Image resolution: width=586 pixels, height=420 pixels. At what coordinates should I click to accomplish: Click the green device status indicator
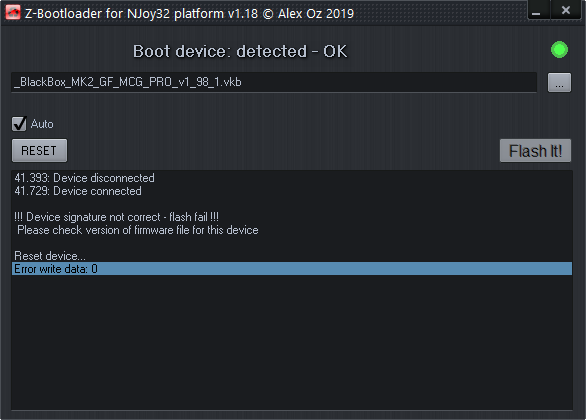(559, 50)
